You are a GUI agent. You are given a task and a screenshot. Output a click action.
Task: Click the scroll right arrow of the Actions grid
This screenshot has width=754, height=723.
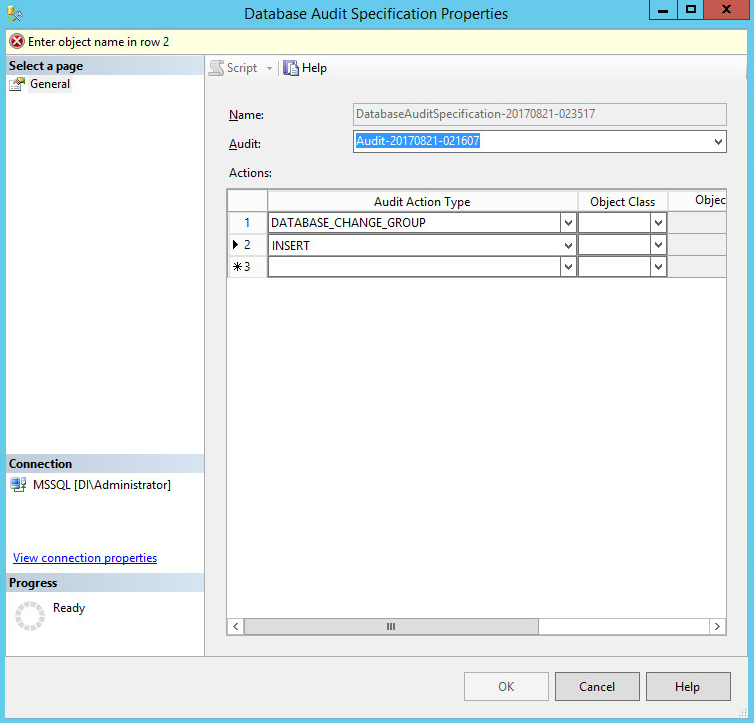[717, 626]
